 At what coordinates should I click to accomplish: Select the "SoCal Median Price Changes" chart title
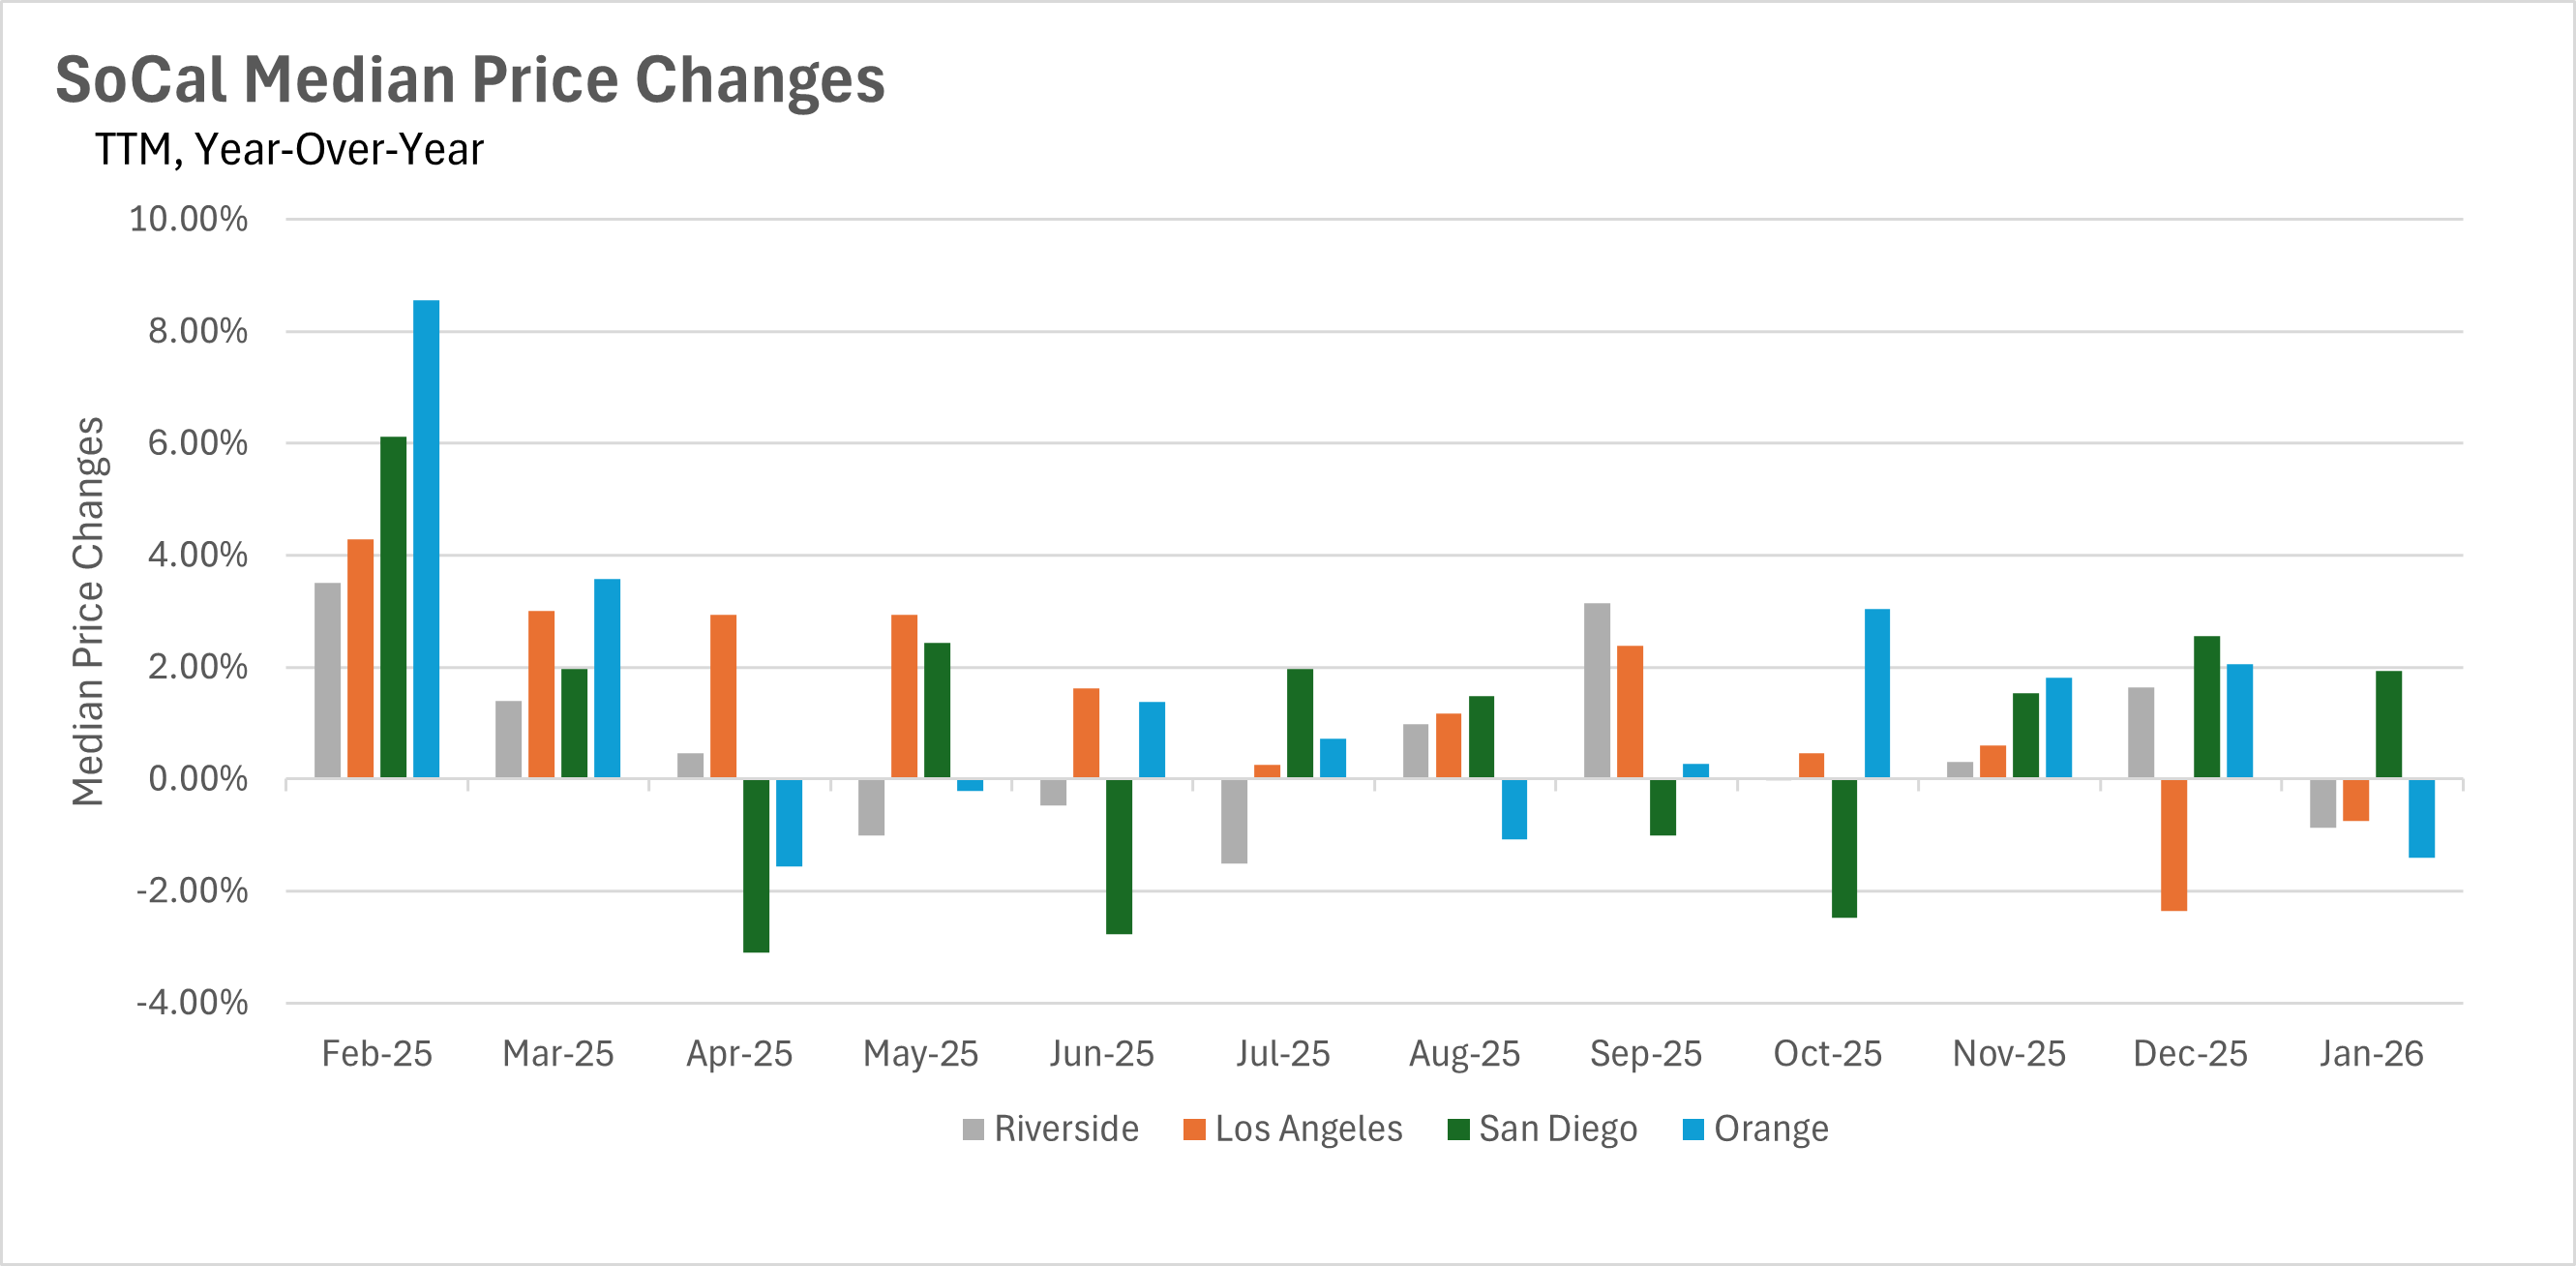pos(470,79)
